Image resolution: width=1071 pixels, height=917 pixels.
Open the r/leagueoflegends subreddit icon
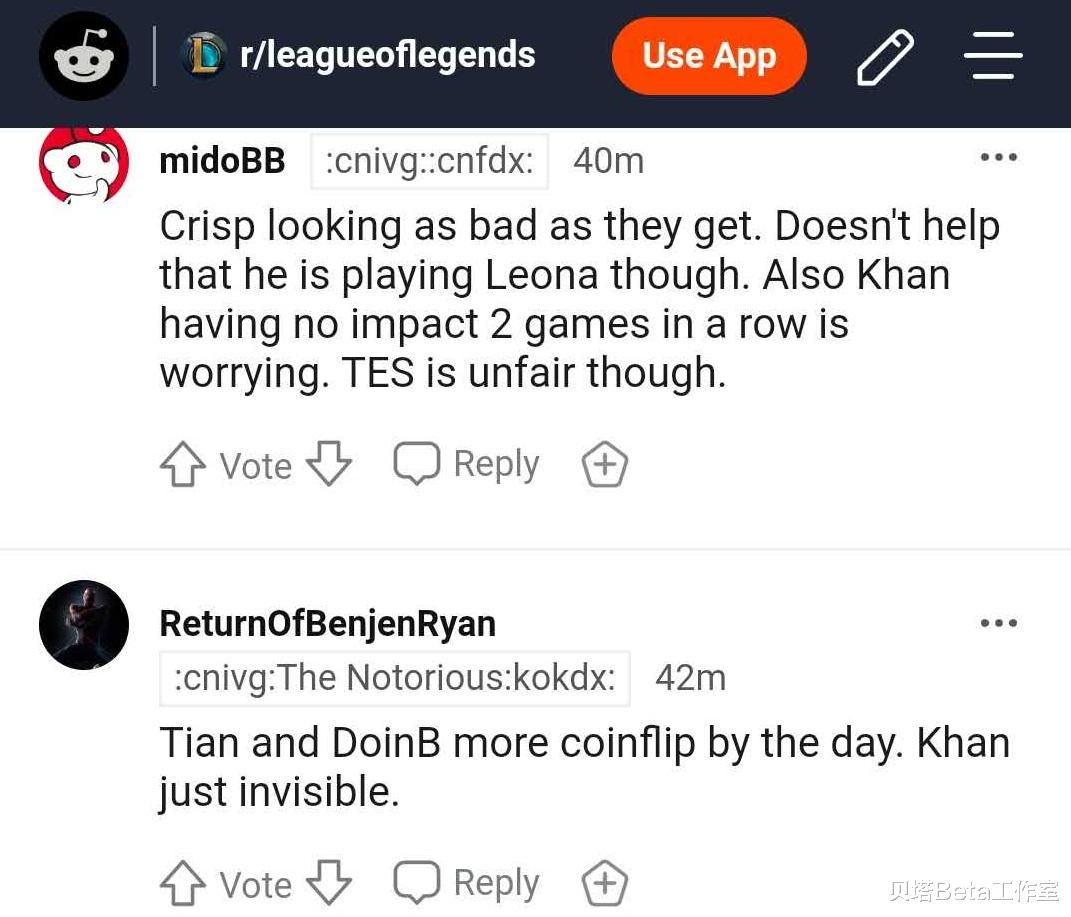point(203,56)
